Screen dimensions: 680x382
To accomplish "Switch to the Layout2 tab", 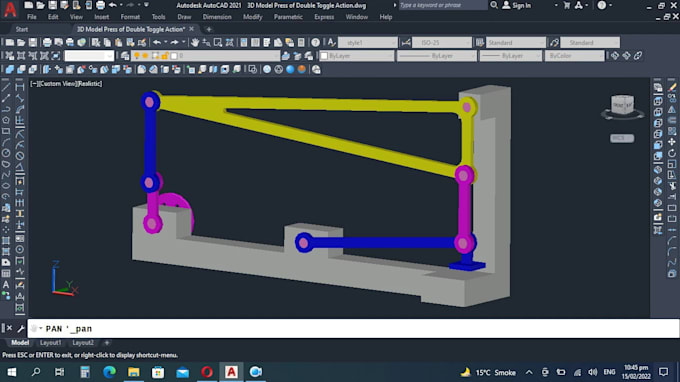I will pos(83,343).
